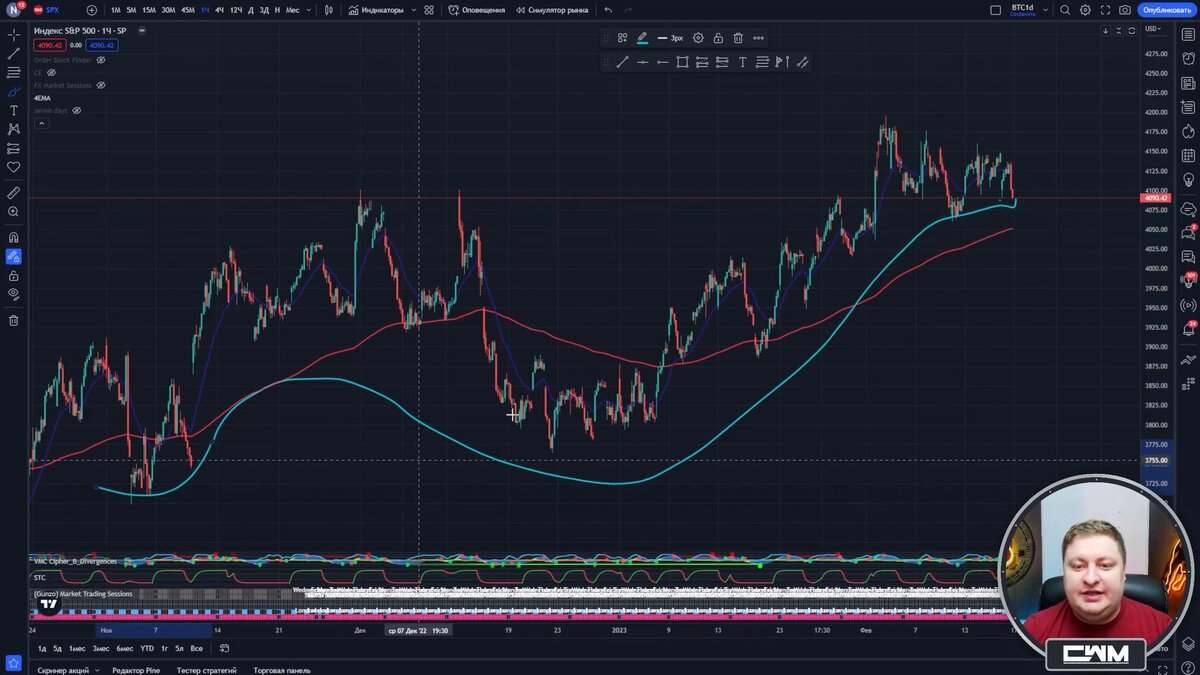Undo the last chart action

tap(608, 10)
